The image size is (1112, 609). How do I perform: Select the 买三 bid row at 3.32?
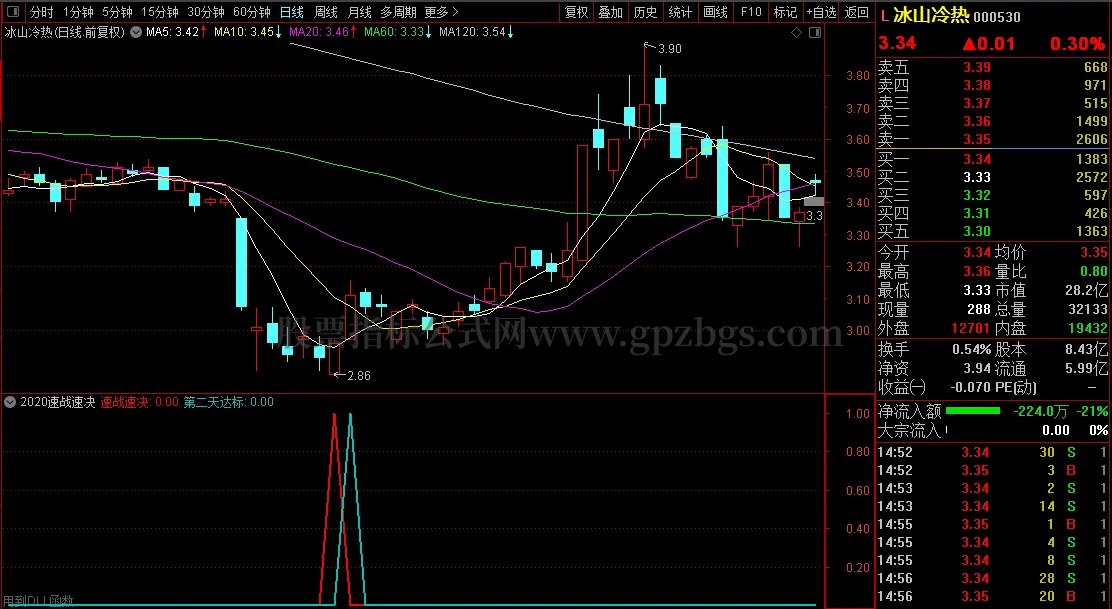pyautogui.click(x=993, y=195)
